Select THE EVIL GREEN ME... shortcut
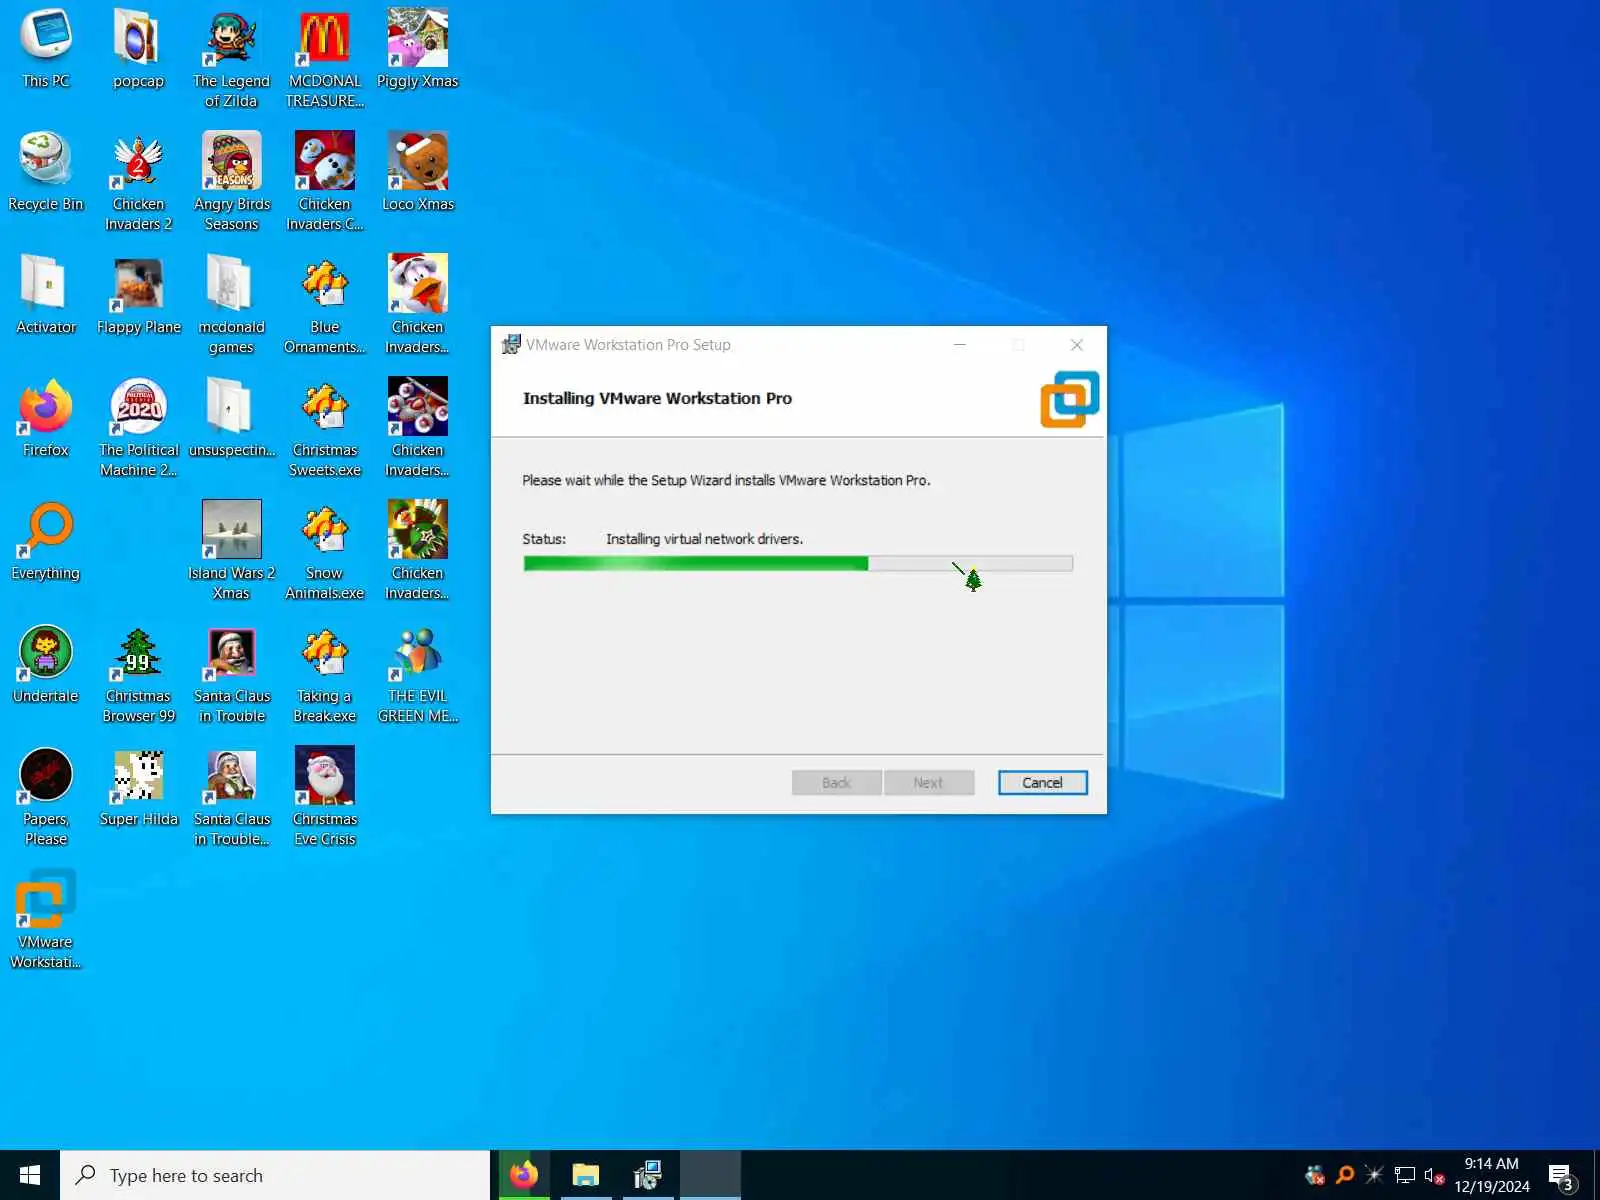 click(x=418, y=674)
